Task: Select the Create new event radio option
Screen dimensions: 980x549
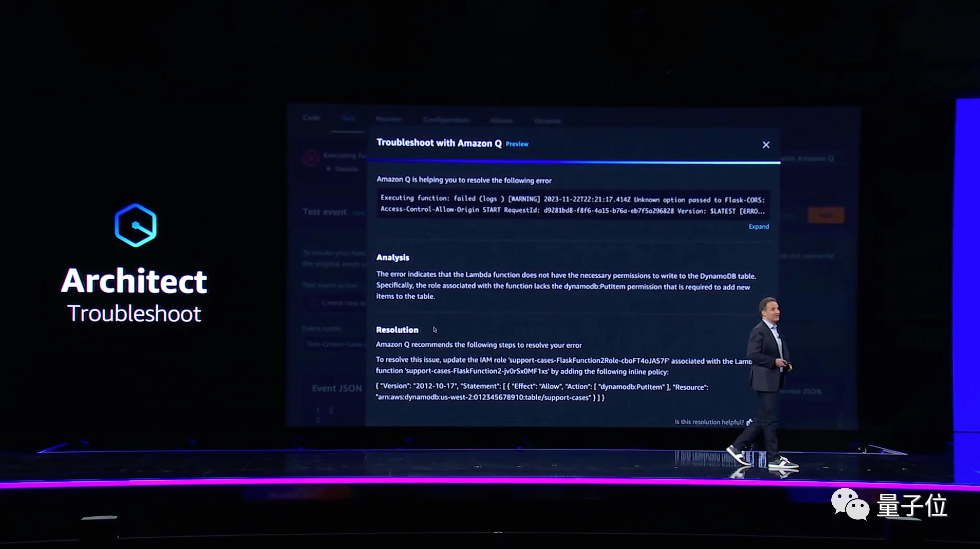Action: [x=313, y=301]
